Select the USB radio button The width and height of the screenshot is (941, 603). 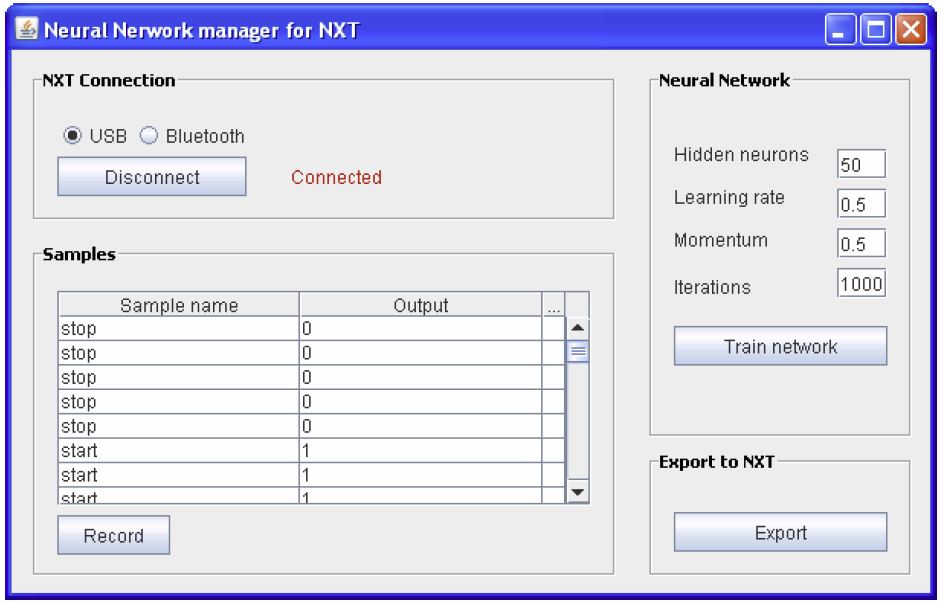pos(72,136)
